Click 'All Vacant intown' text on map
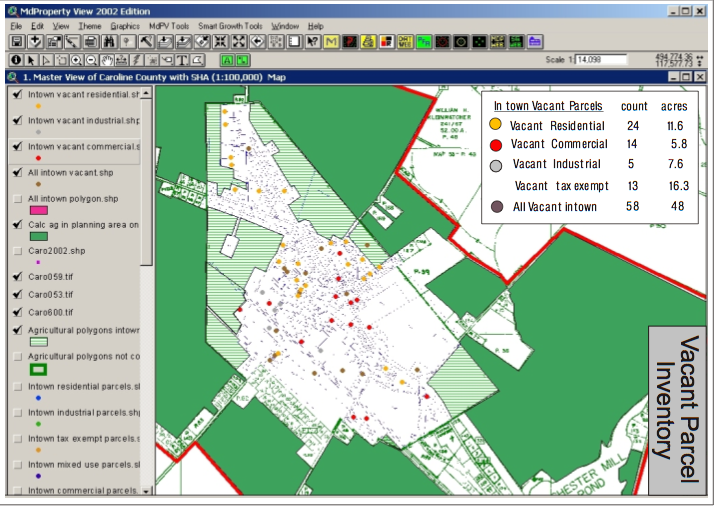Viewport: 714px width, 507px height. pos(555,207)
